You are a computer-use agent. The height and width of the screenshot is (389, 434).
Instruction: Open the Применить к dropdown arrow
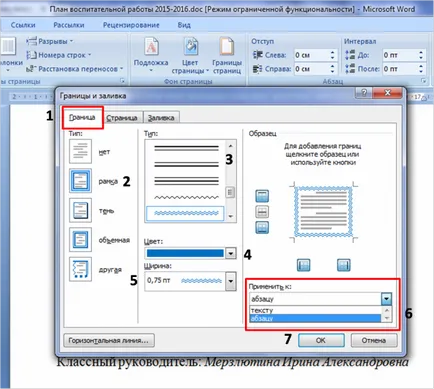pyautogui.click(x=386, y=299)
